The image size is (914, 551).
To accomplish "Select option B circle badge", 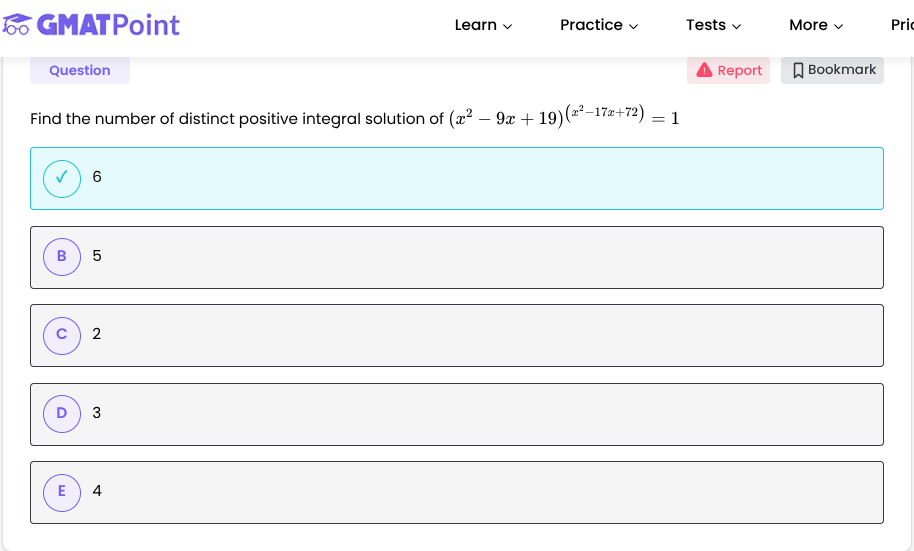I will click(x=62, y=256).
